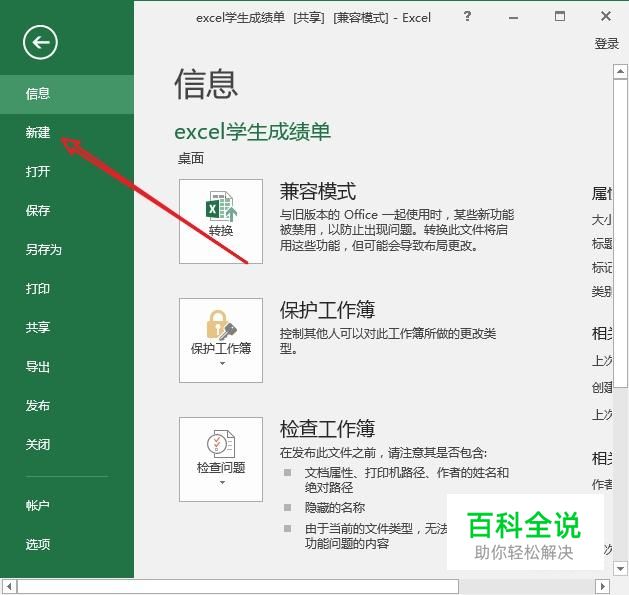Viewport: 629px width, 595px height.
Task: Maximize the Excel window
Action: pos(560,16)
